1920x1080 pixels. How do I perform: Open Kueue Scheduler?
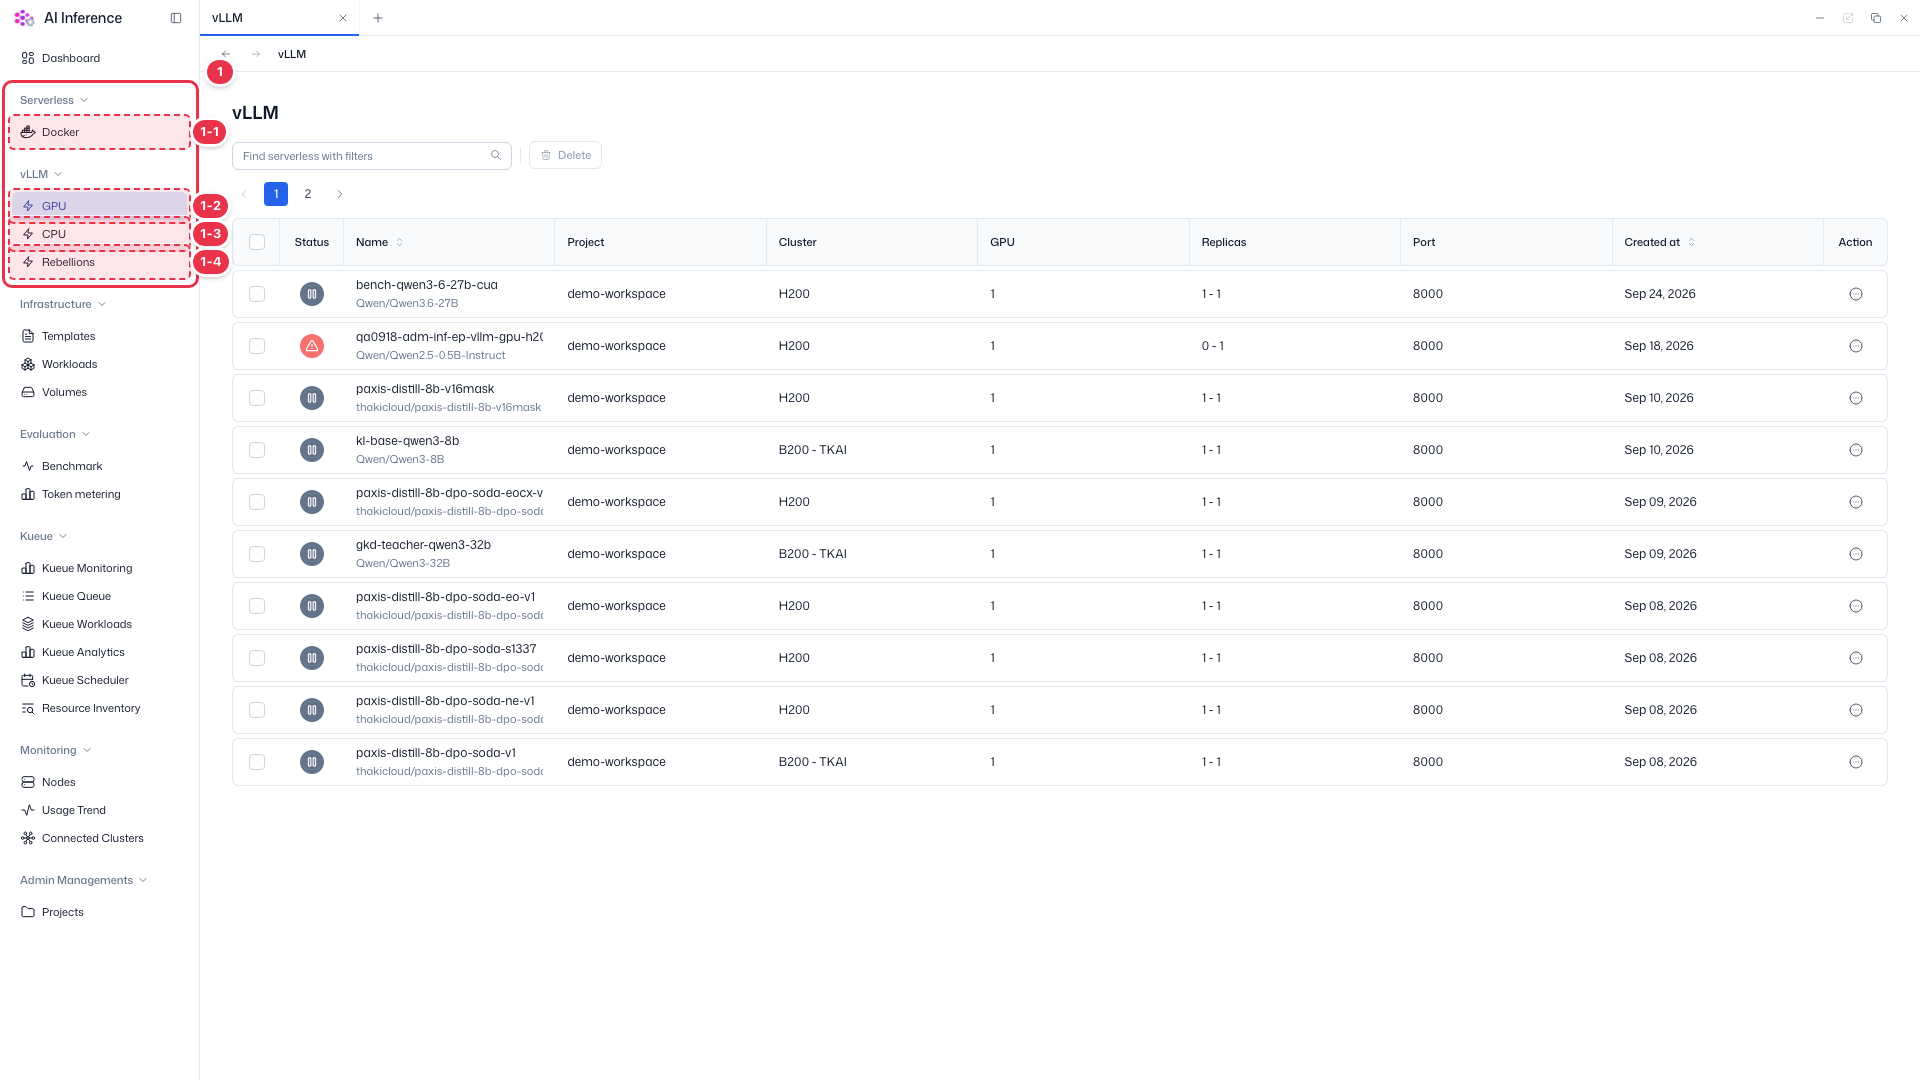tap(99, 680)
